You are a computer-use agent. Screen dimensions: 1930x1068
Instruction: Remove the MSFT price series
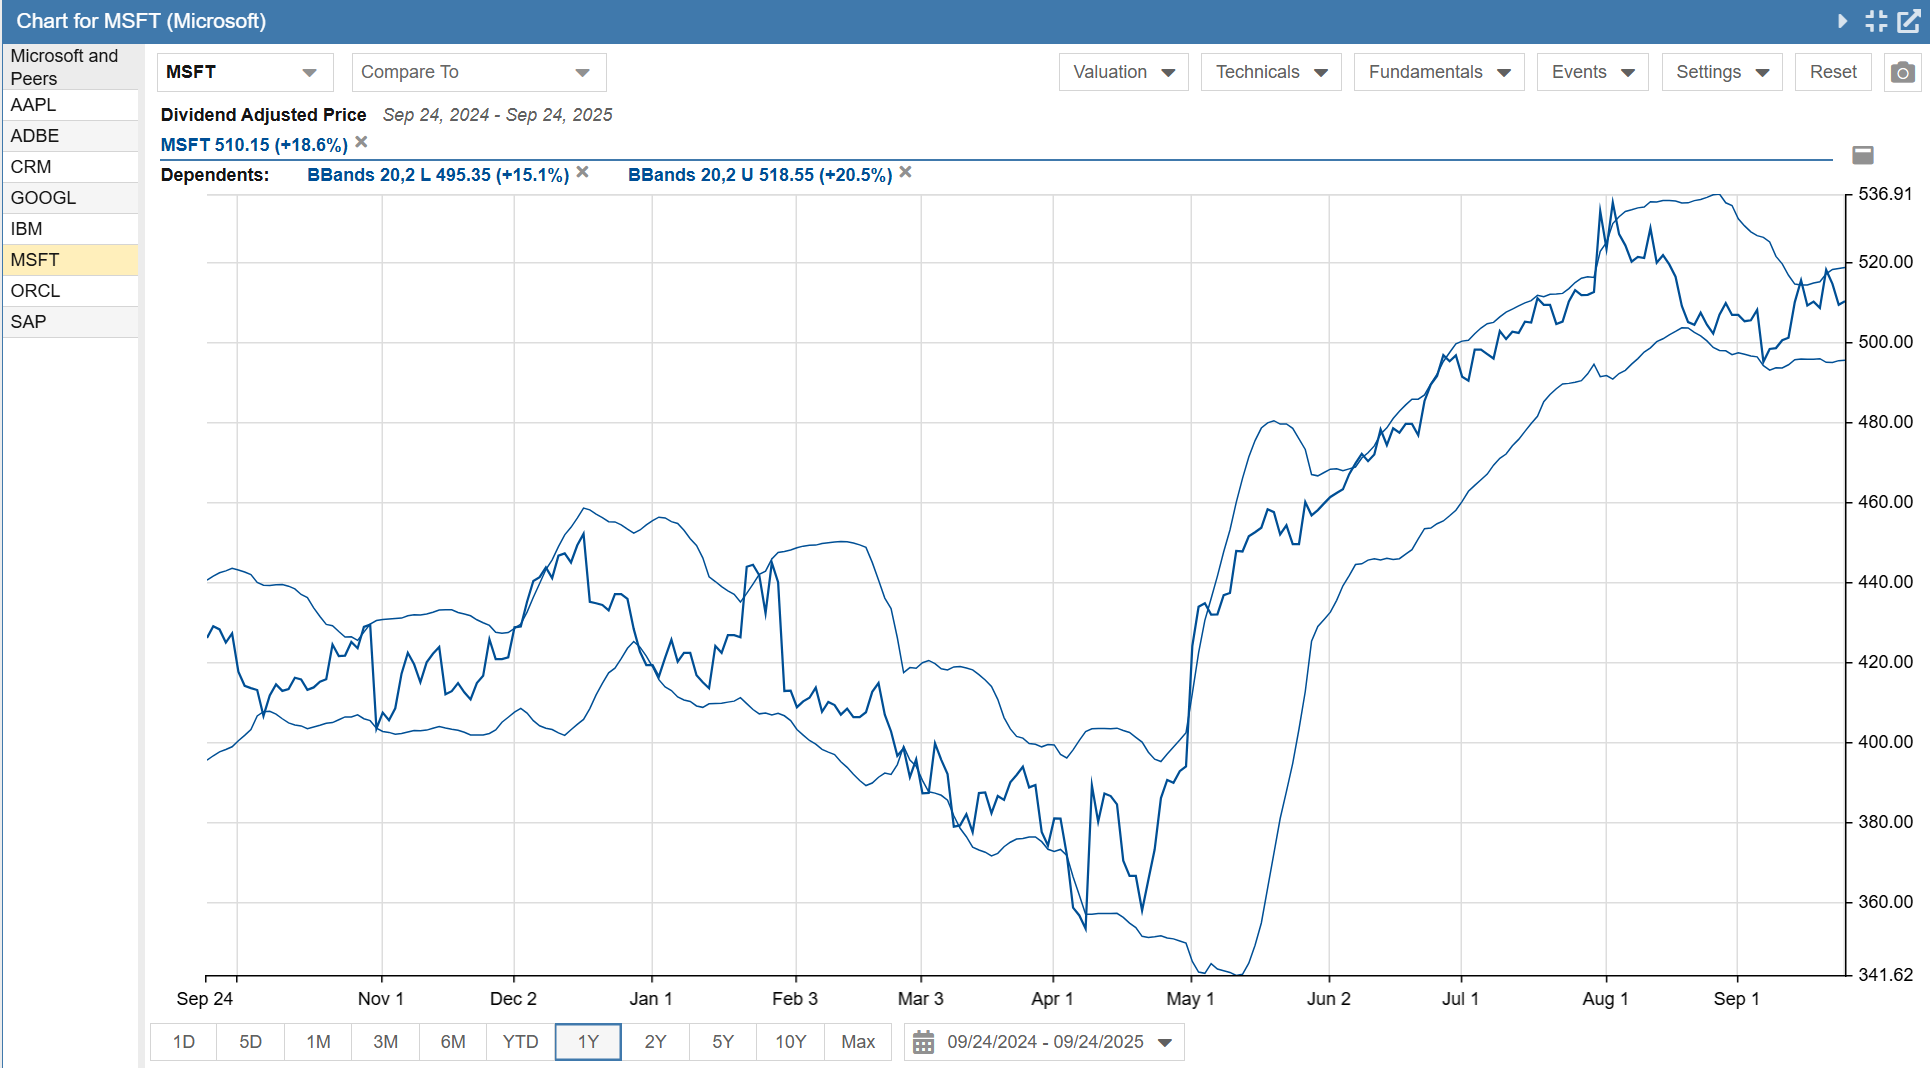click(x=362, y=143)
